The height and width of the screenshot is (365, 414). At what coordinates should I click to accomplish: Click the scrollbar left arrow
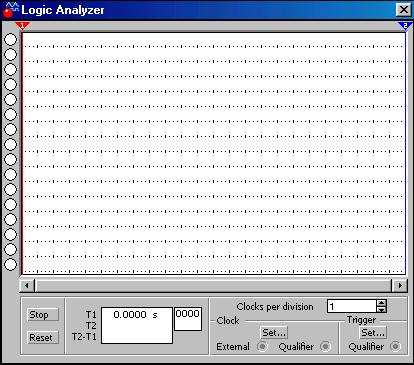coord(27,285)
